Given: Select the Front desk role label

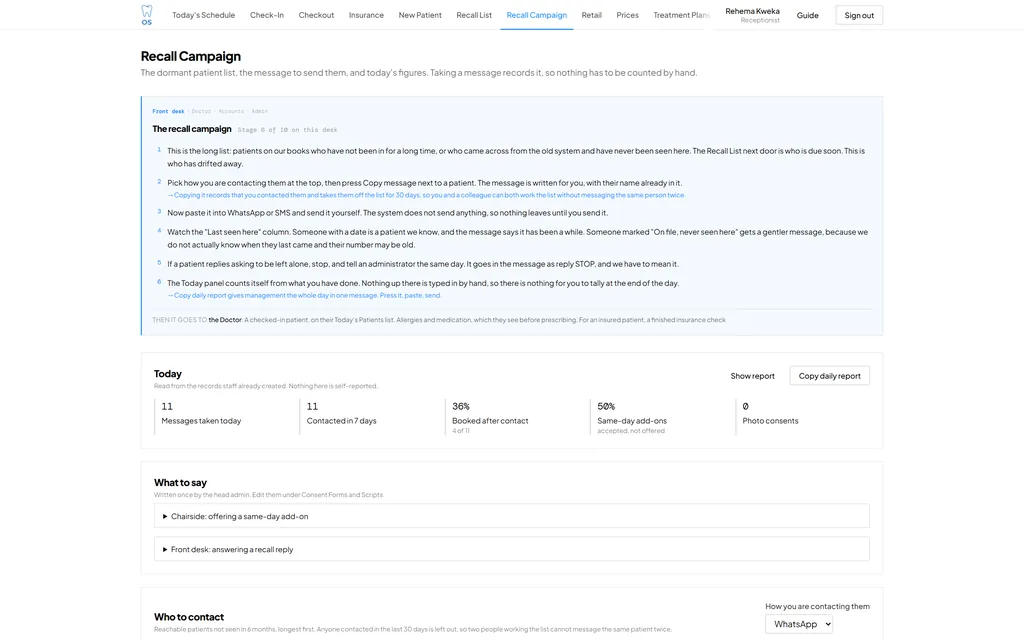Looking at the screenshot, I should (x=168, y=112).
